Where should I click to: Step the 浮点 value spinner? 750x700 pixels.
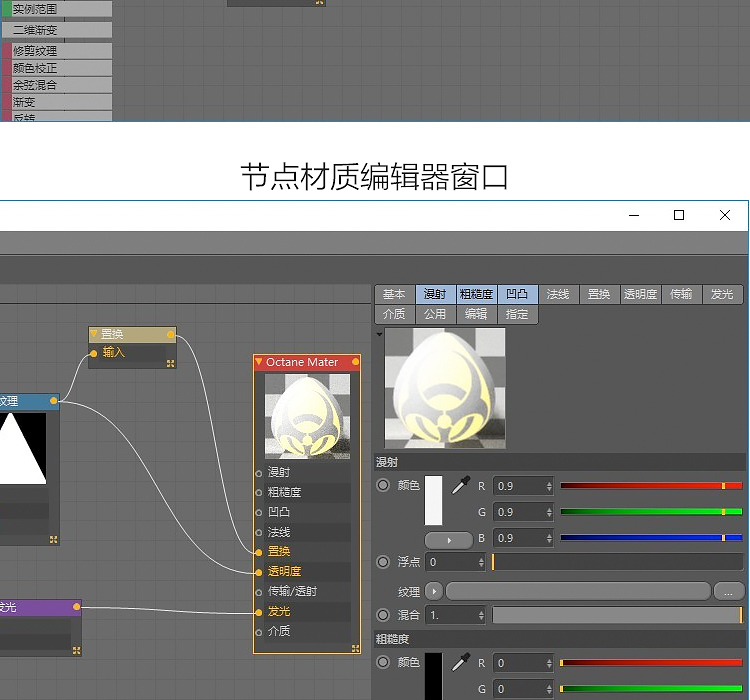(481, 562)
